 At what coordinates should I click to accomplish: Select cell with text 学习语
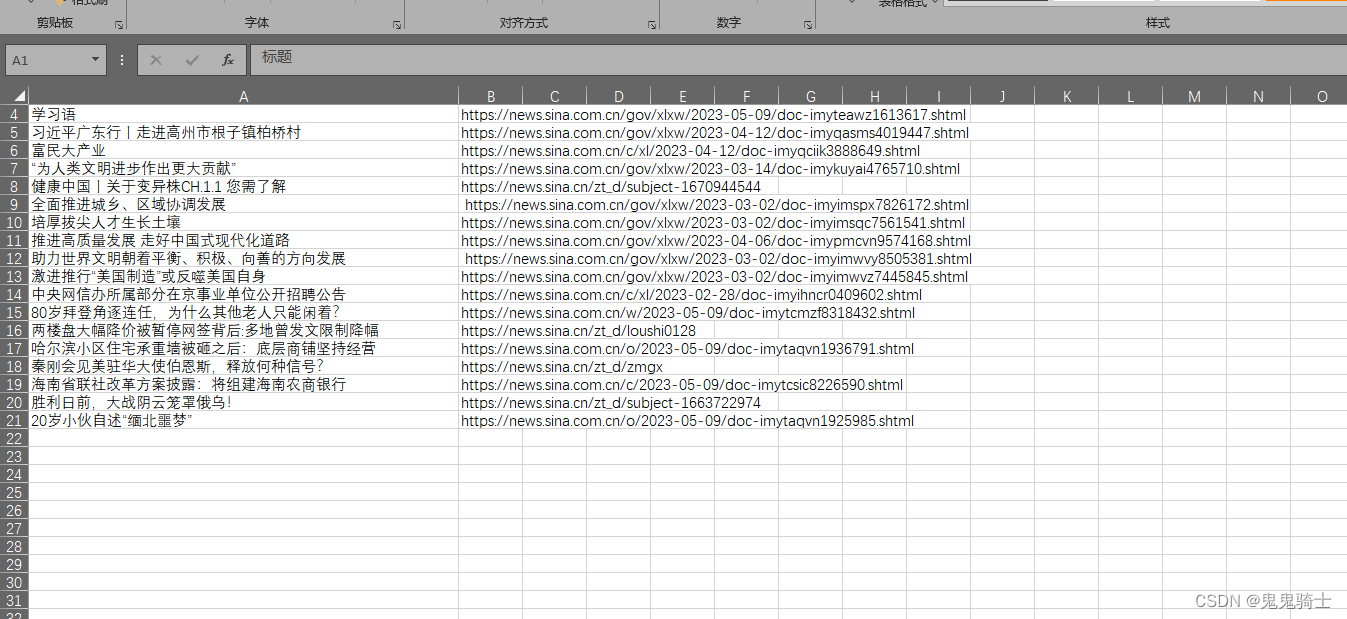[244, 114]
